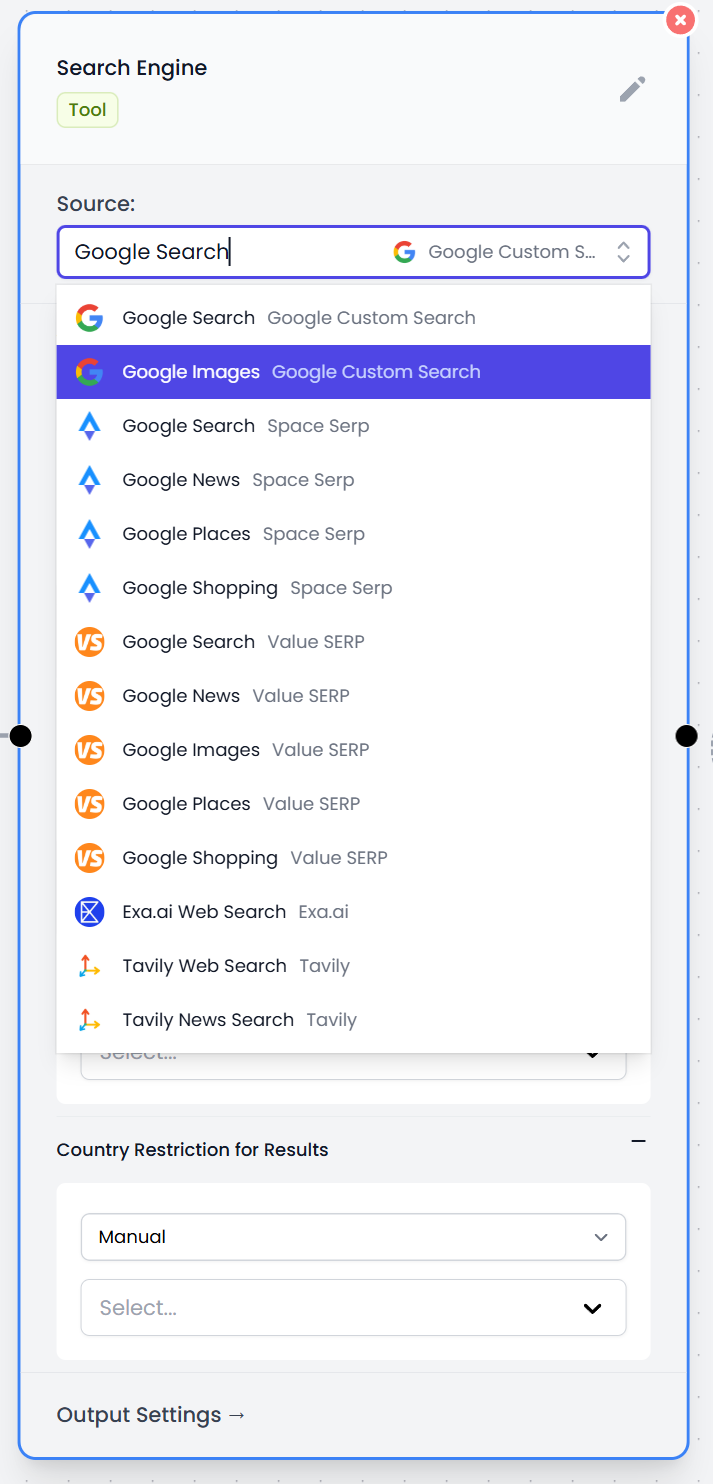This screenshot has width=713, height=1484.
Task: Toggle the Source selector up-down arrows
Action: click(x=623, y=252)
